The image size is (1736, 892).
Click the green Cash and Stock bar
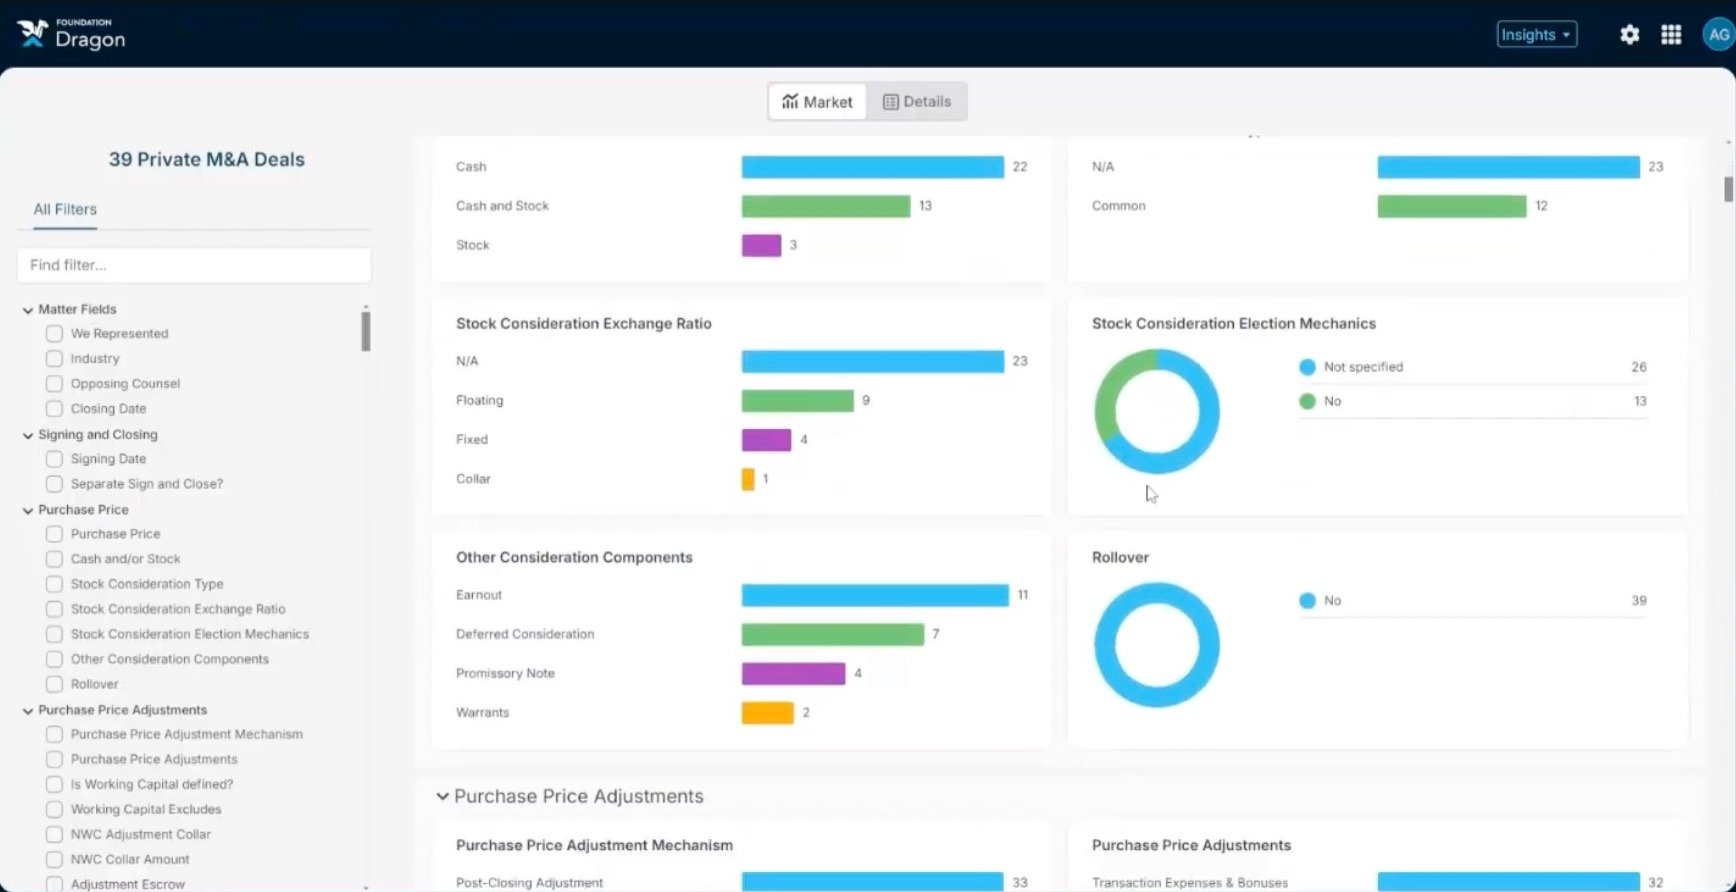point(826,206)
